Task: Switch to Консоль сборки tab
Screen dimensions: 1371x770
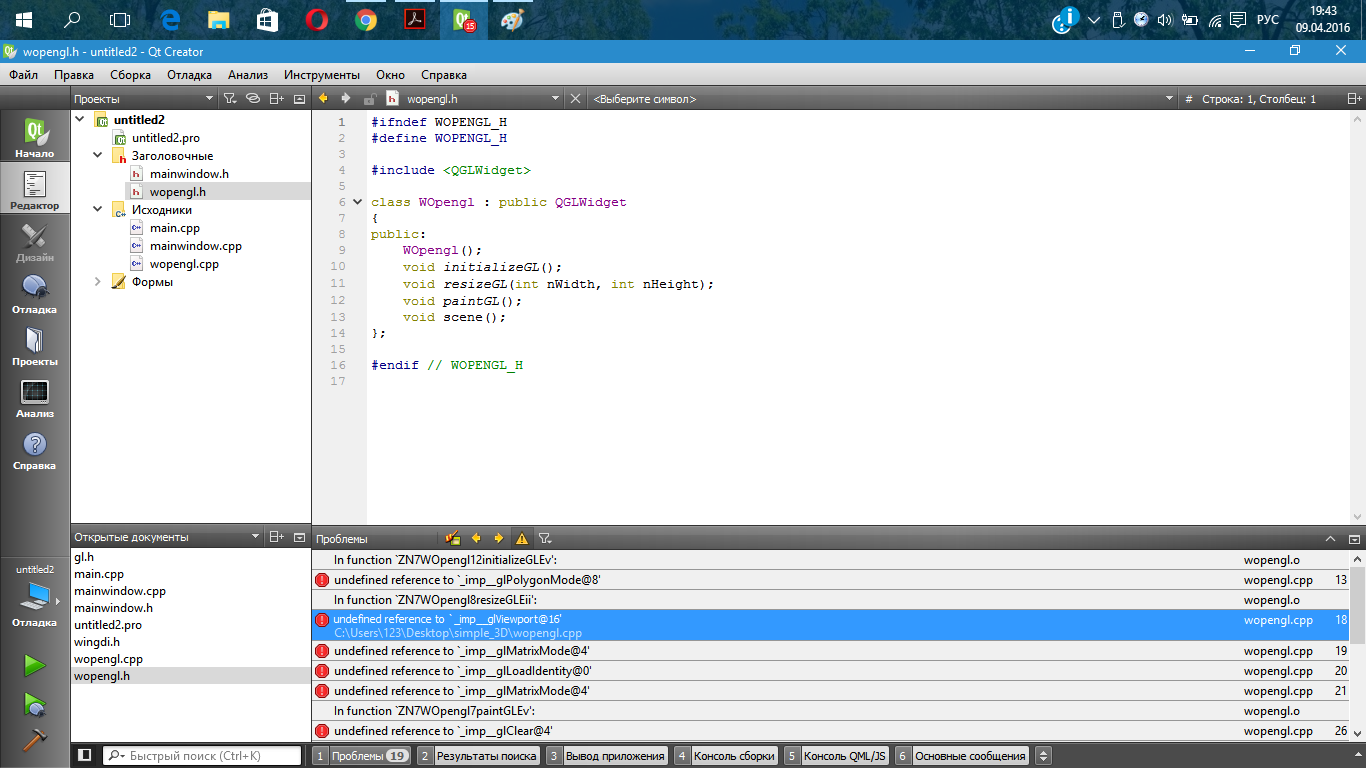Action: coord(725,756)
